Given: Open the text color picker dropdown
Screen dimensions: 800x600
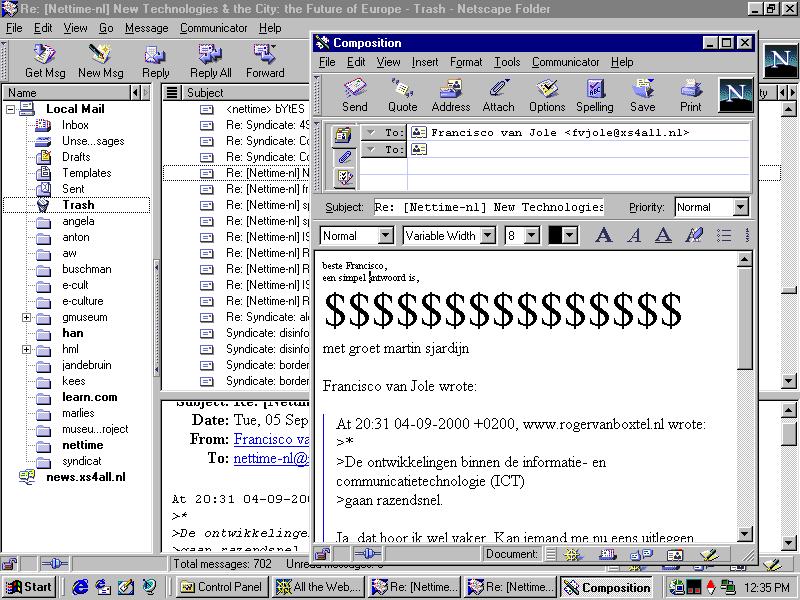Looking at the screenshot, I should [x=569, y=236].
